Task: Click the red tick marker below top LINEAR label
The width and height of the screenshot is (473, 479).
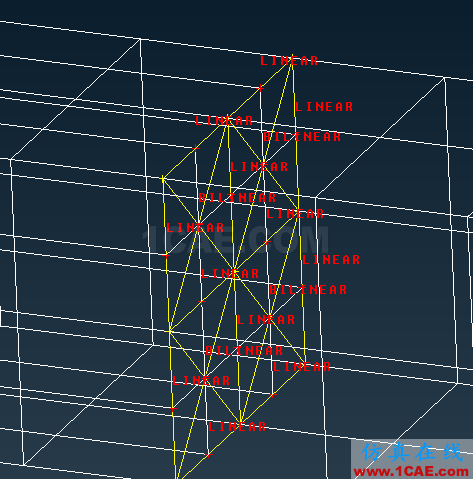Action: [x=261, y=88]
